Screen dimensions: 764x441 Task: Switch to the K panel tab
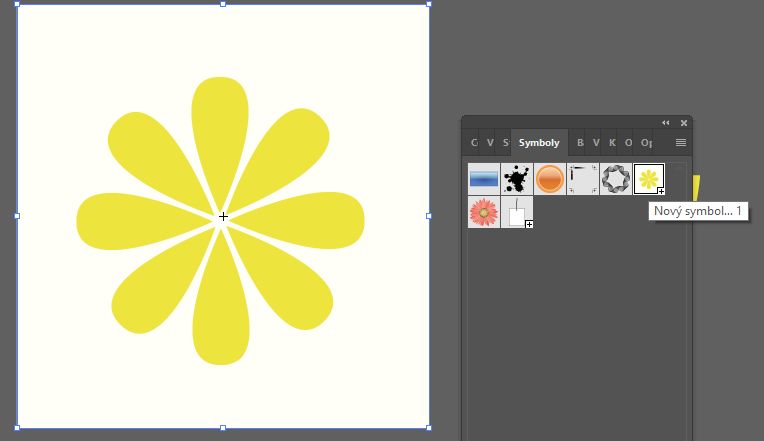pos(612,143)
